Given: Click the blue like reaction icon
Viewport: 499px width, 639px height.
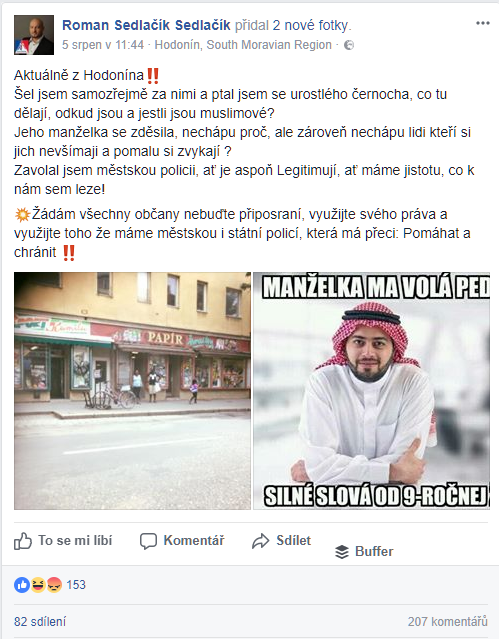Looking at the screenshot, I should coord(22,585).
